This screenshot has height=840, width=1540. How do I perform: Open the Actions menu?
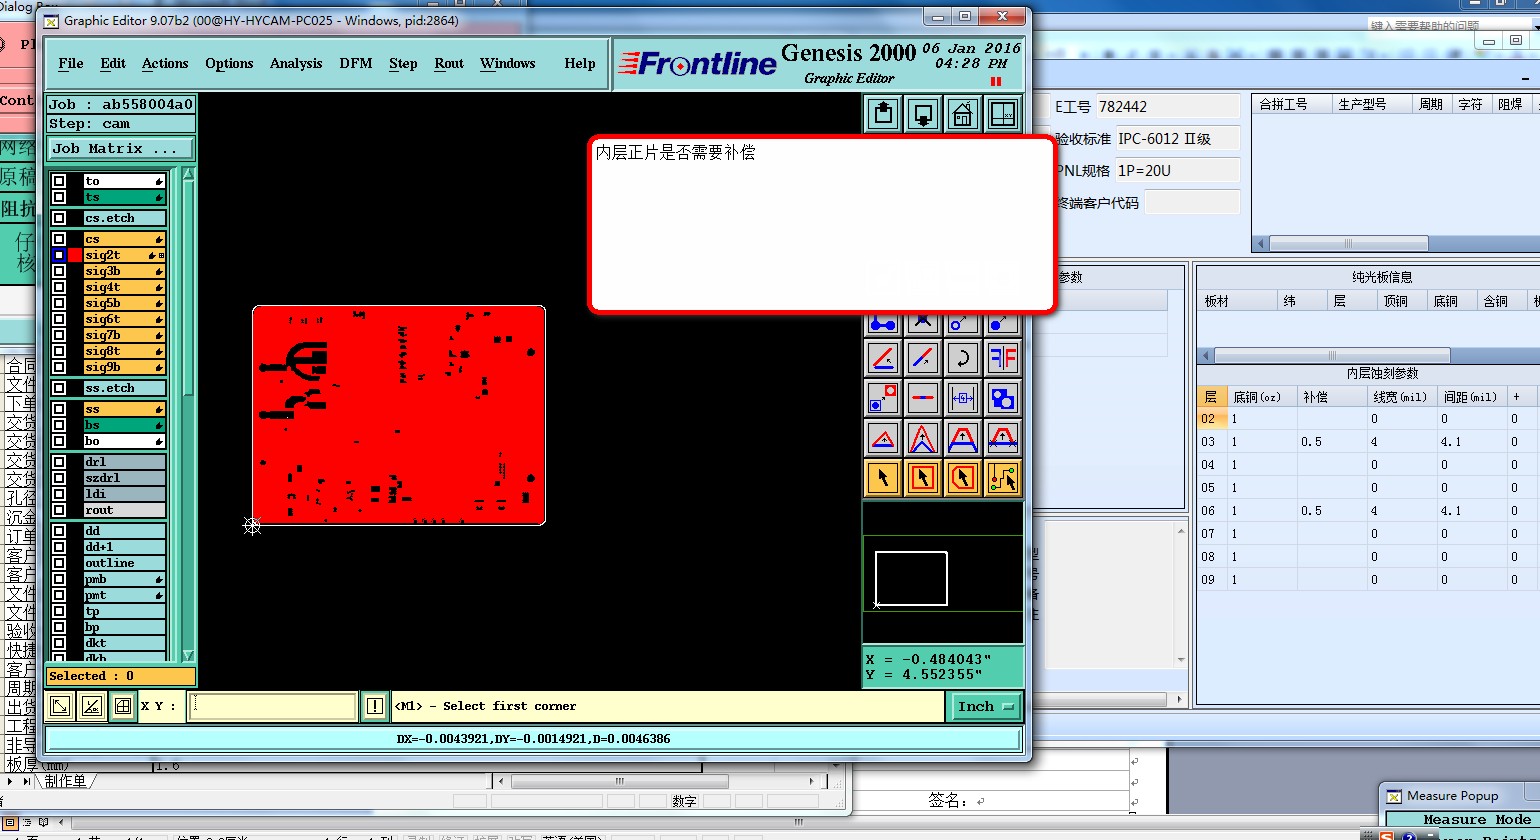165,63
